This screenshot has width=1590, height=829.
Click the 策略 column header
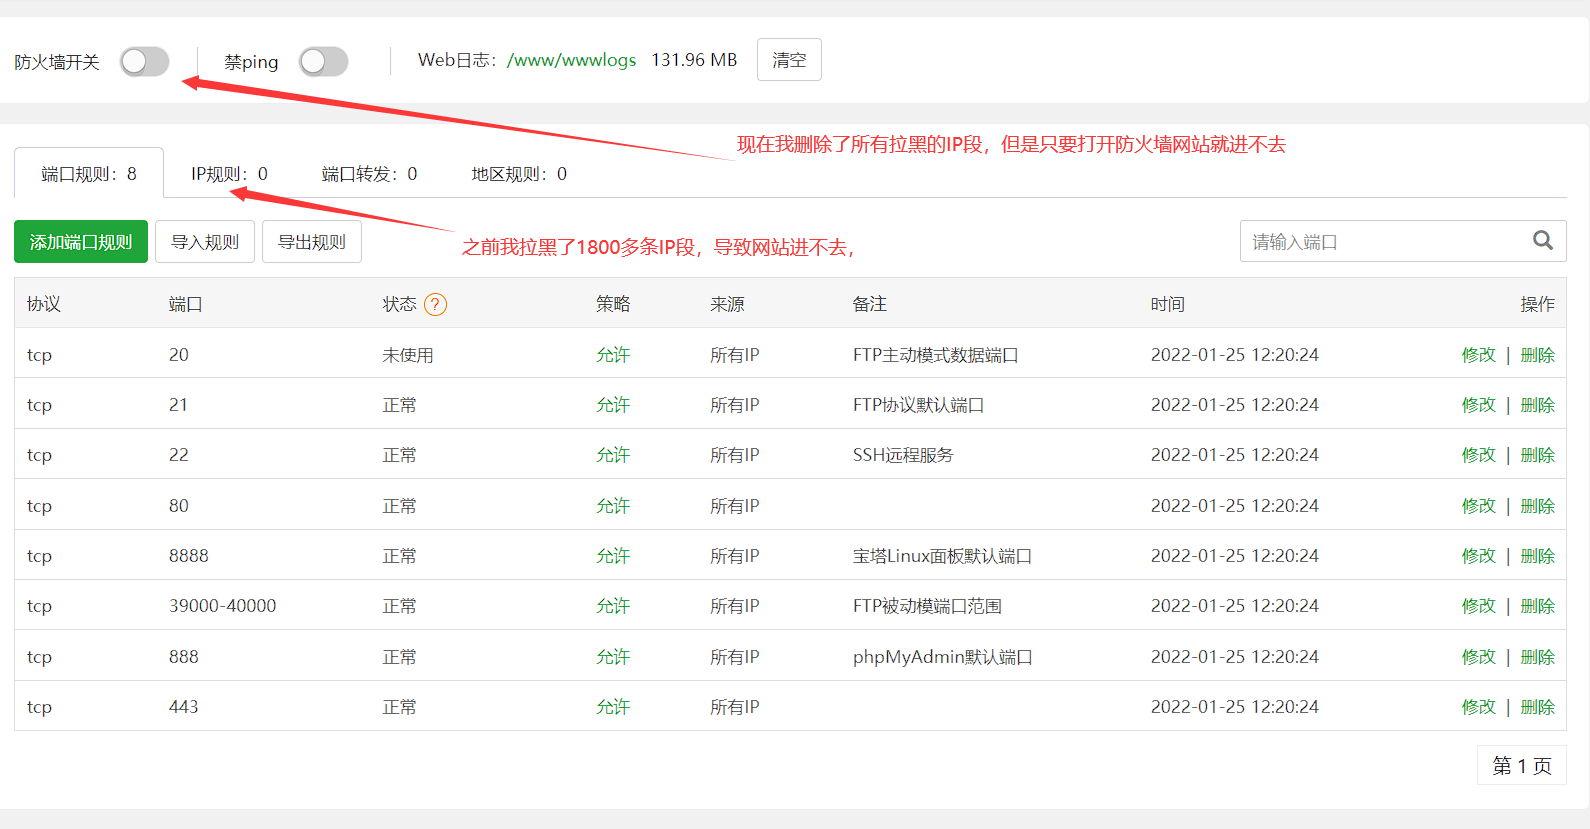click(x=613, y=304)
